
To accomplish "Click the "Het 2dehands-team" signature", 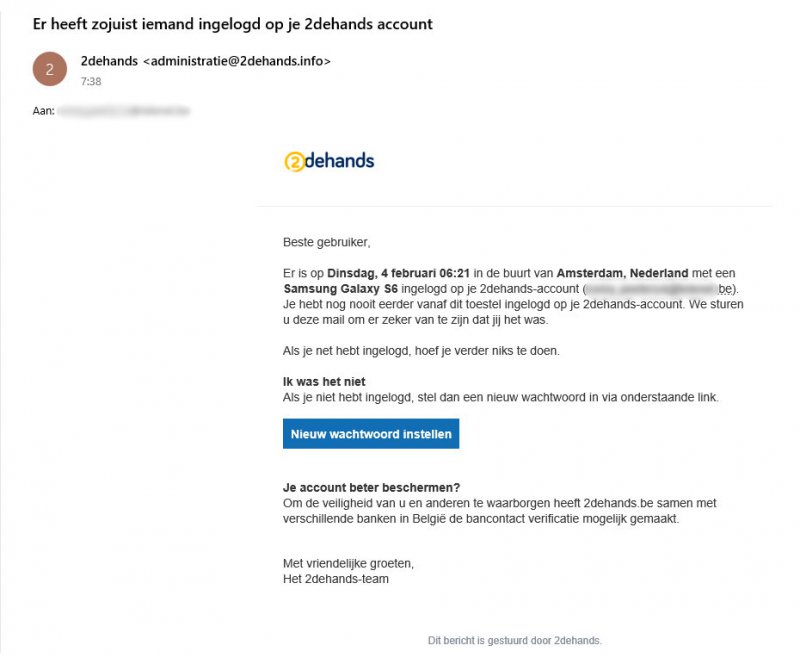I will tap(336, 579).
